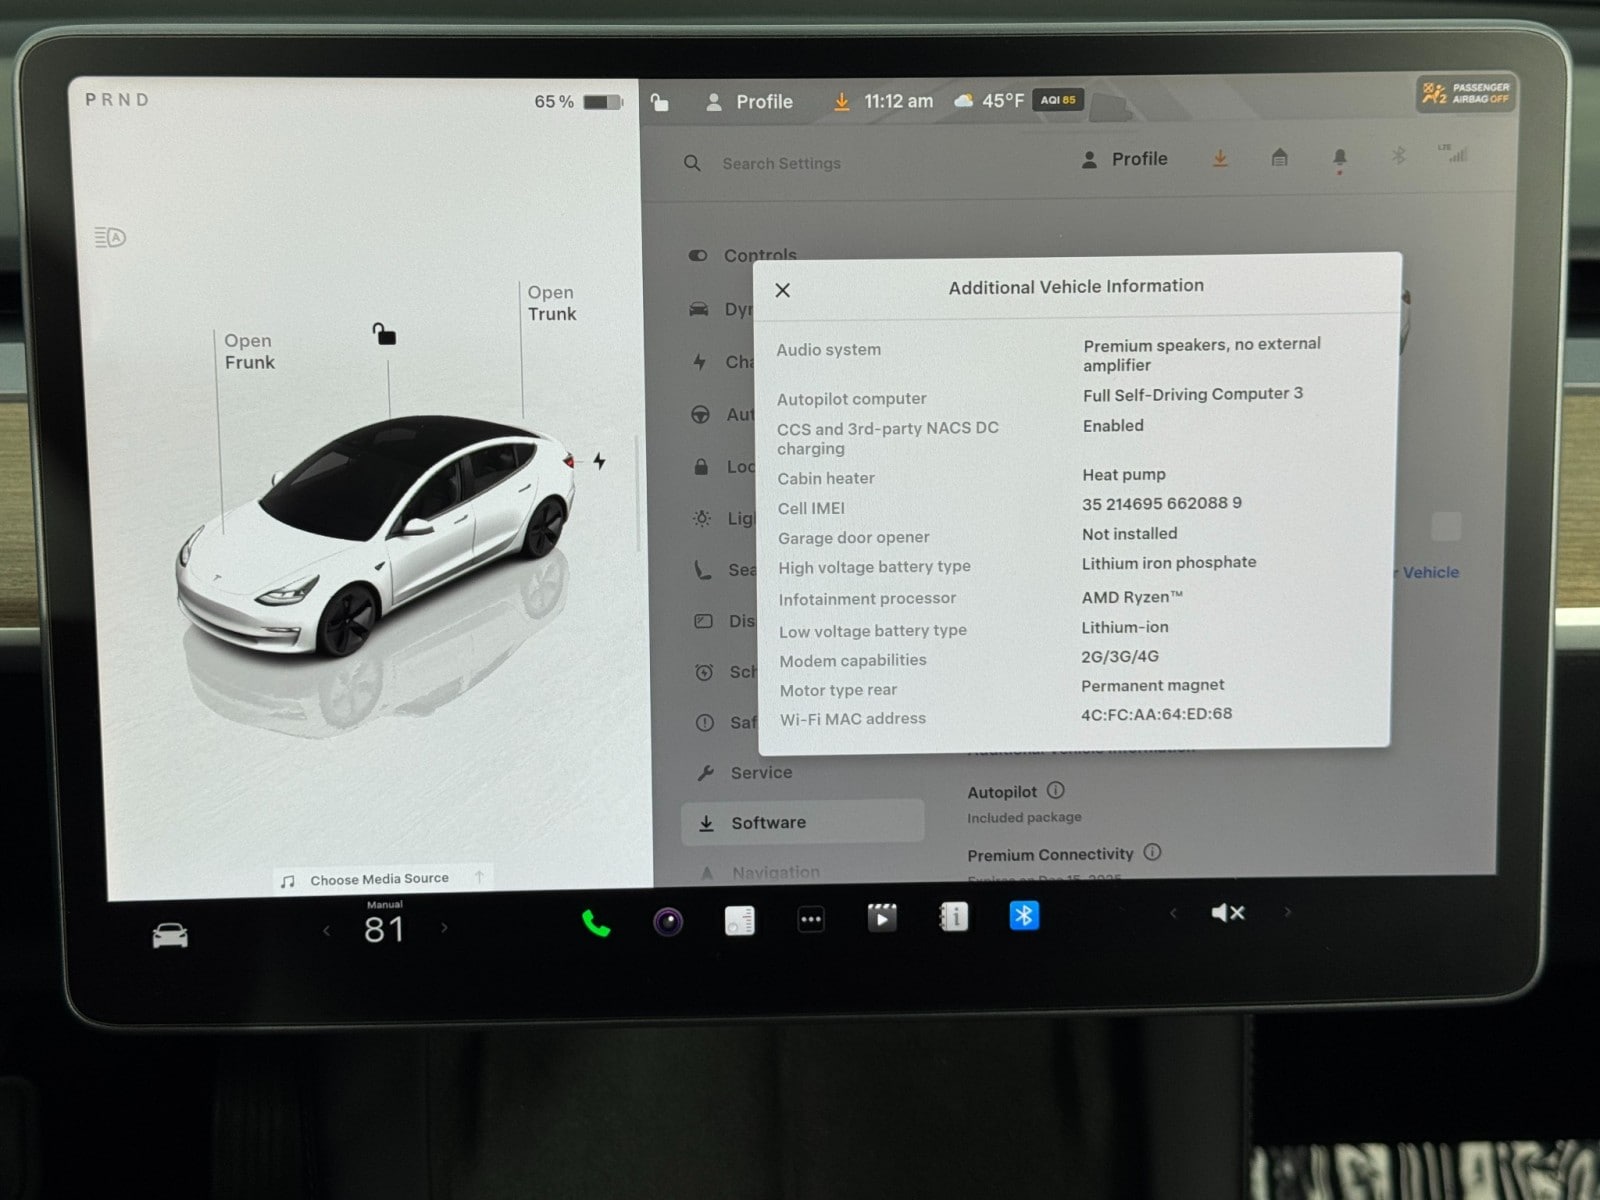The height and width of the screenshot is (1200, 1600).
Task: Tap Open Trunk label
Action: pos(551,303)
